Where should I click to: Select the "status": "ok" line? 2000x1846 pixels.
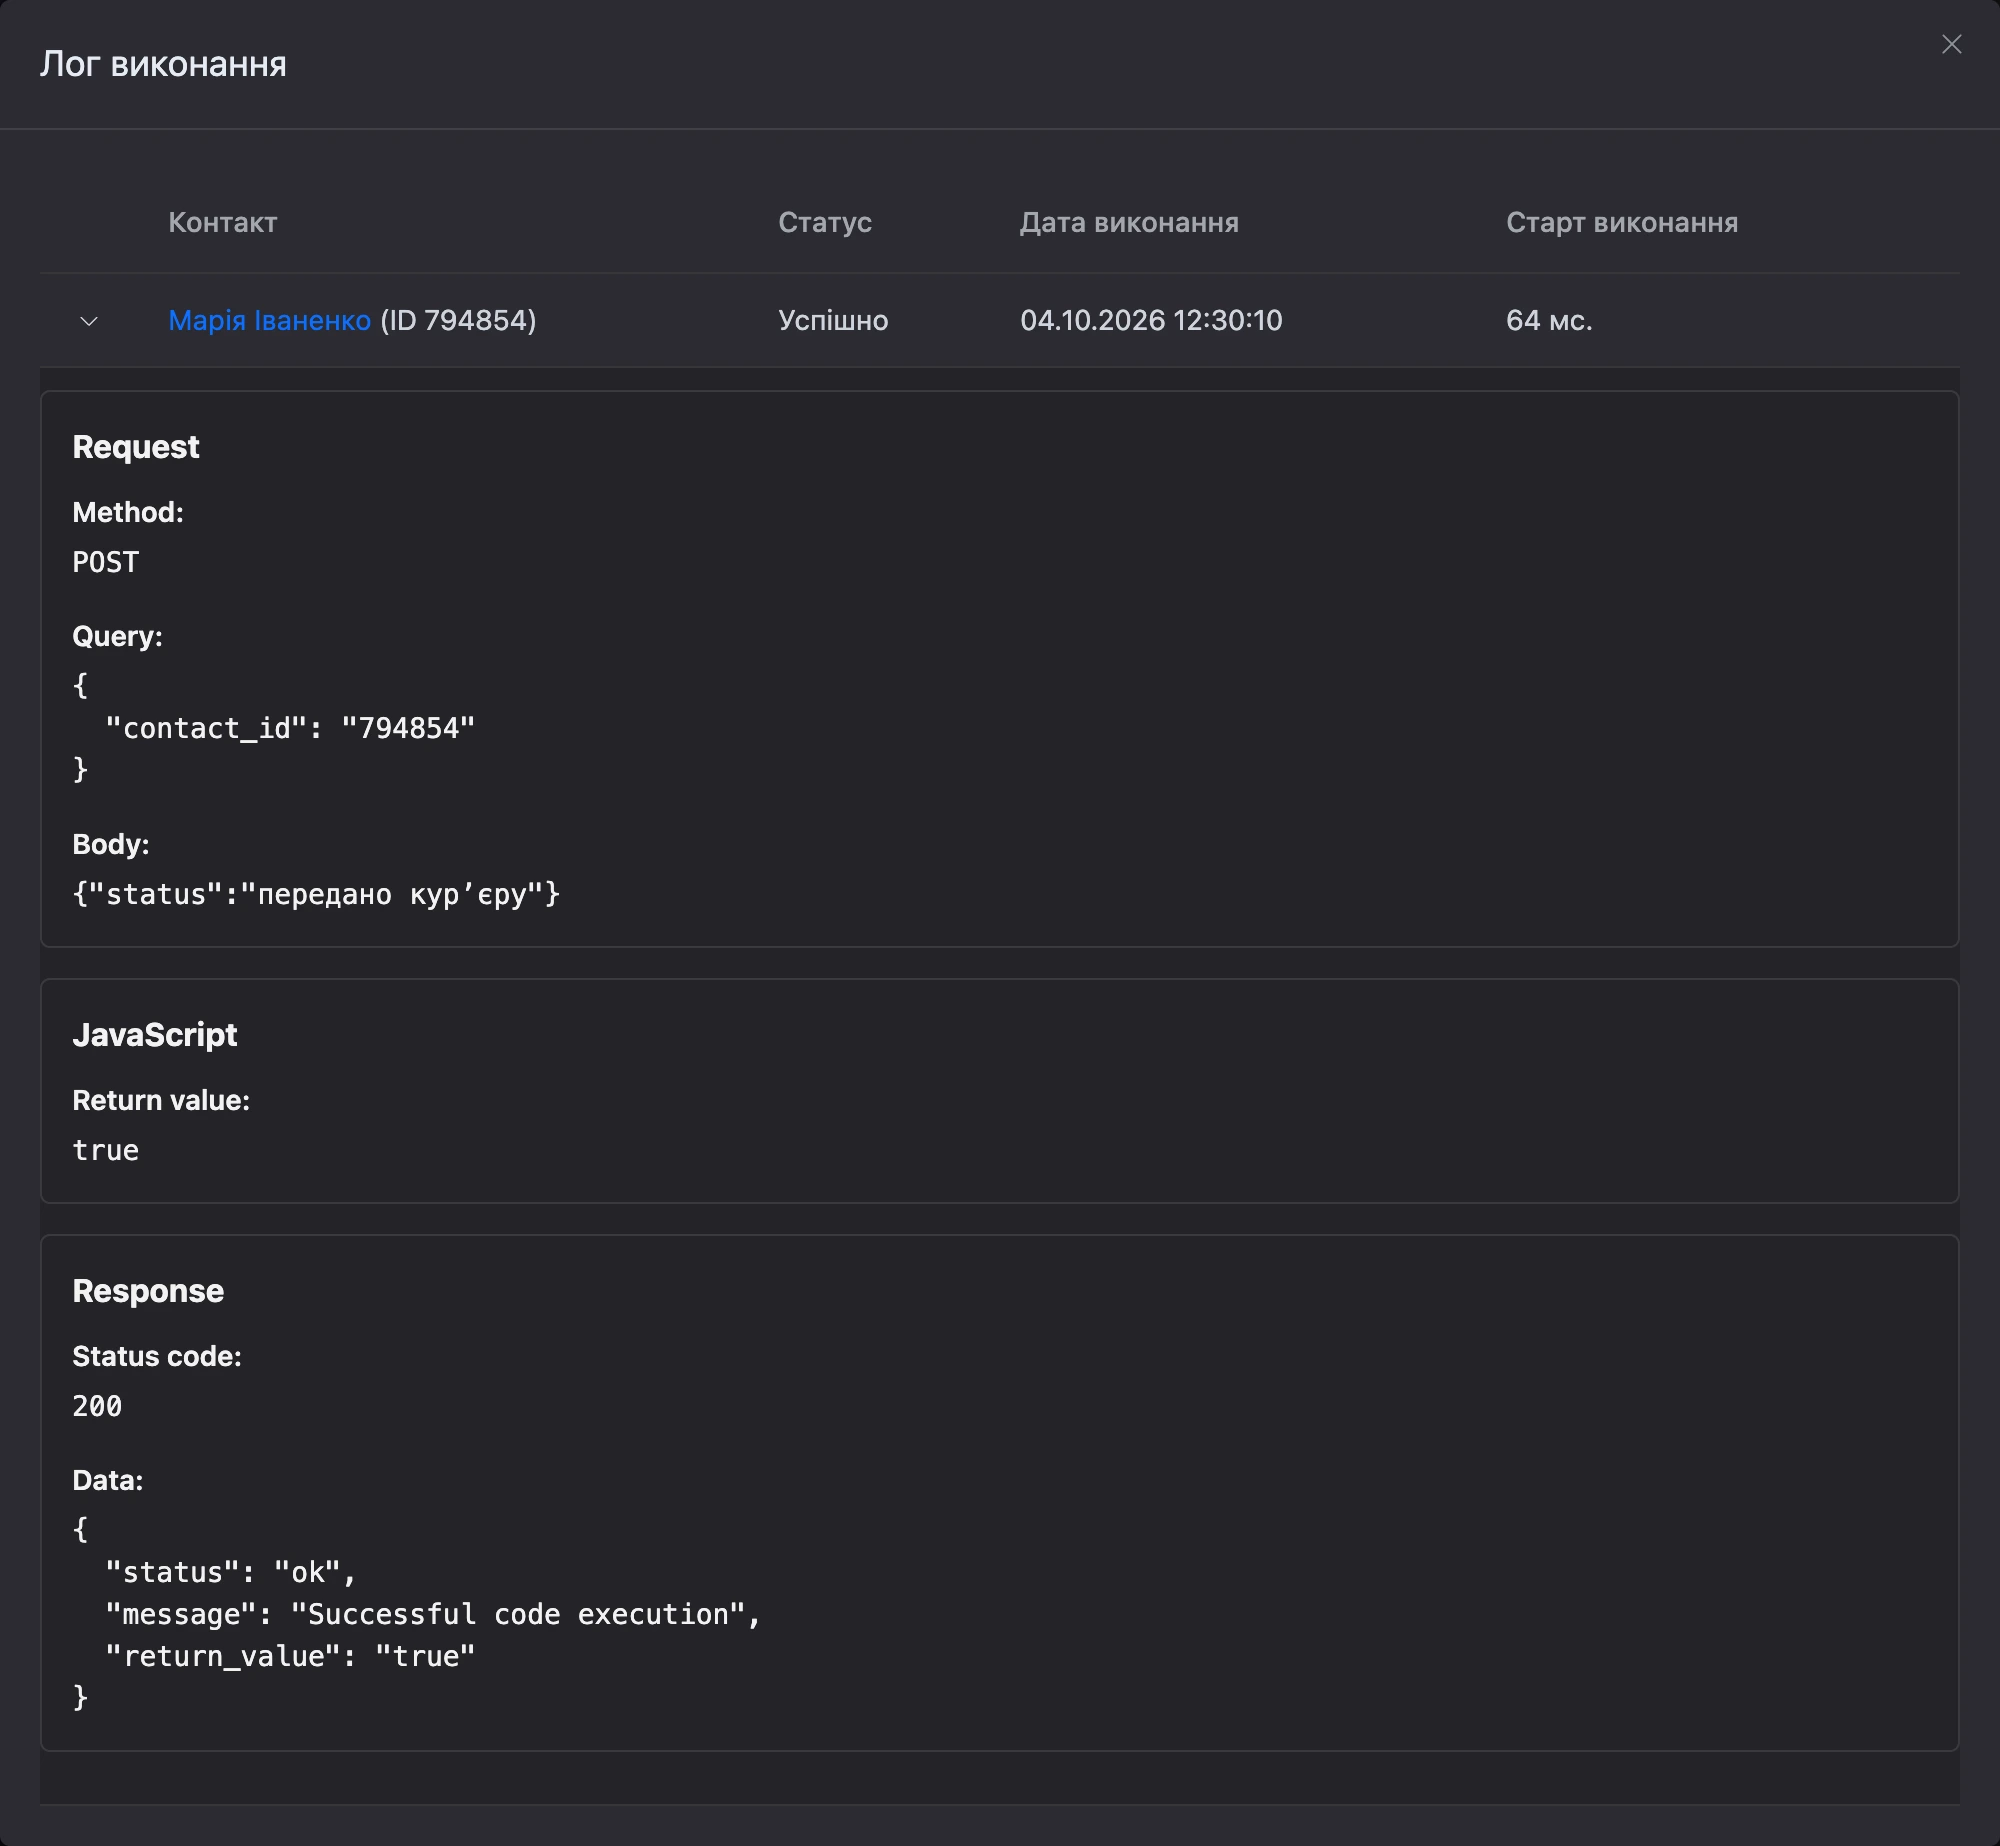click(x=231, y=1572)
